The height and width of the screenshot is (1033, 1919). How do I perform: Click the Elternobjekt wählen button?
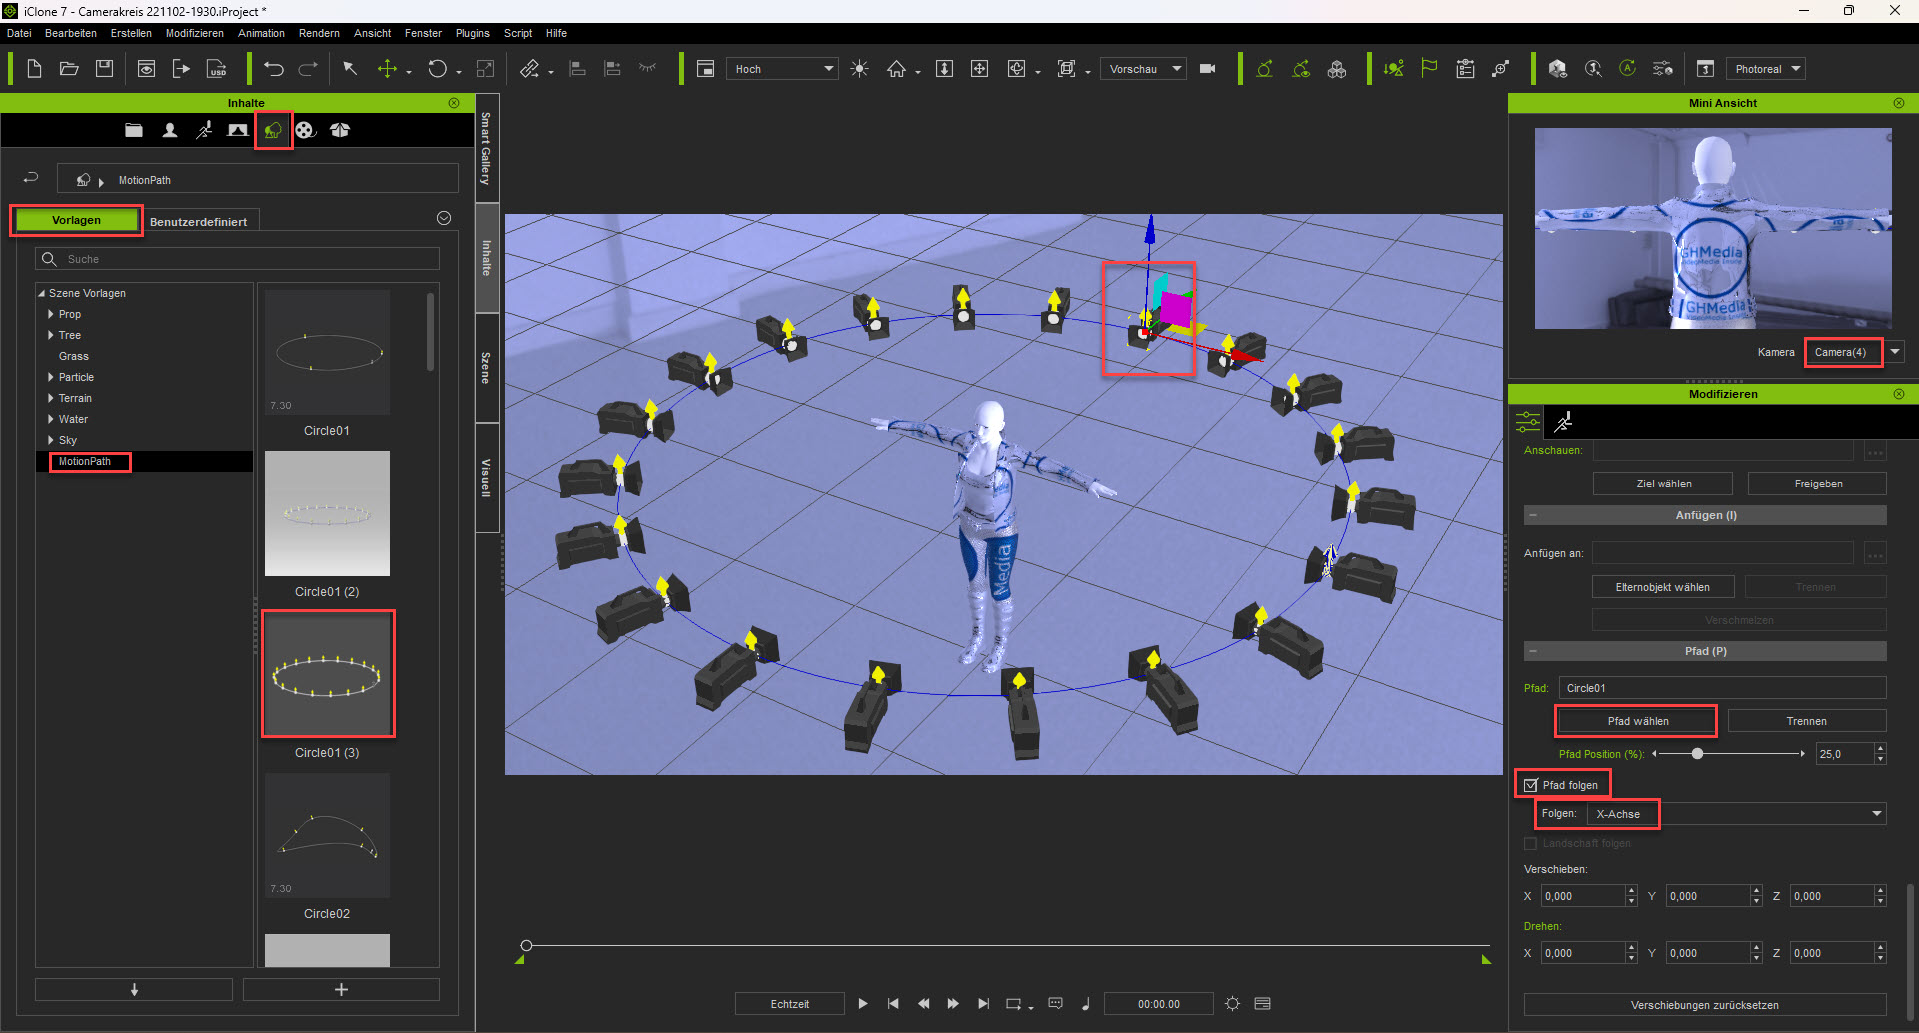pos(1663,587)
